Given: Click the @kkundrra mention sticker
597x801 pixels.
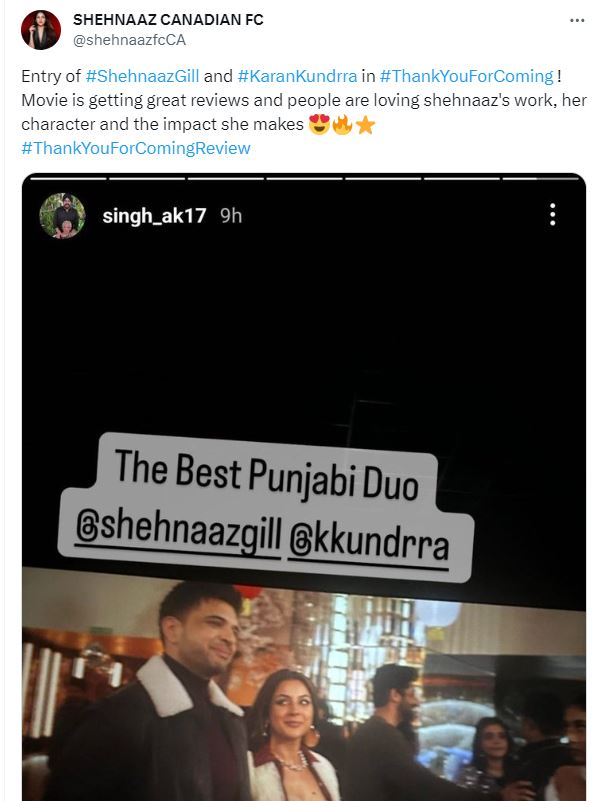Looking at the screenshot, I should [x=369, y=545].
